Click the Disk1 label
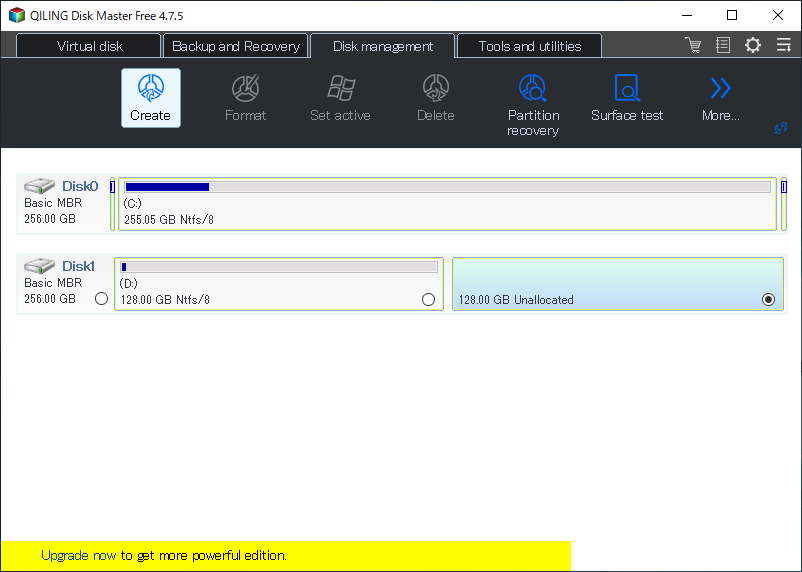 click(x=78, y=266)
